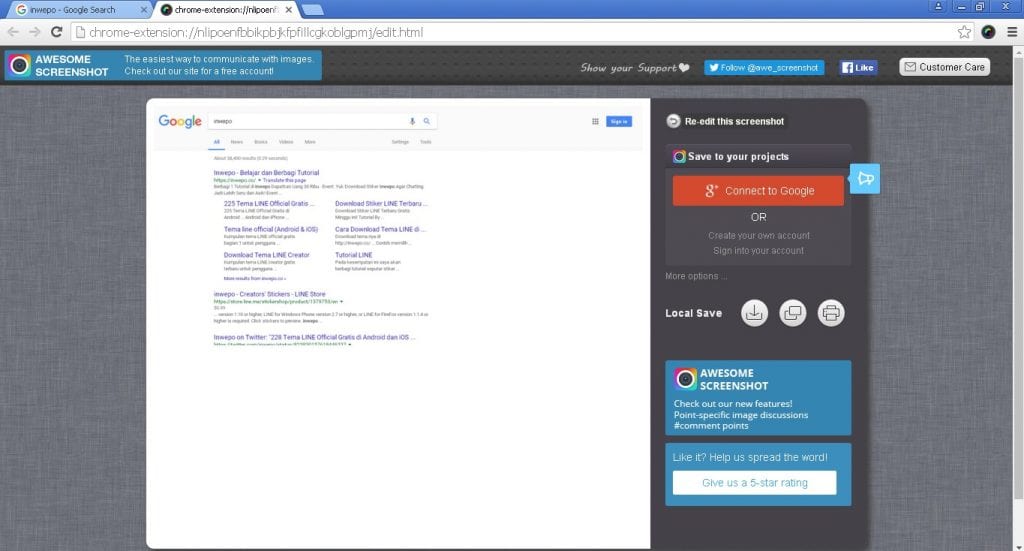The image size is (1024, 551).
Task: Bookmark this page with star icon
Action: click(964, 32)
